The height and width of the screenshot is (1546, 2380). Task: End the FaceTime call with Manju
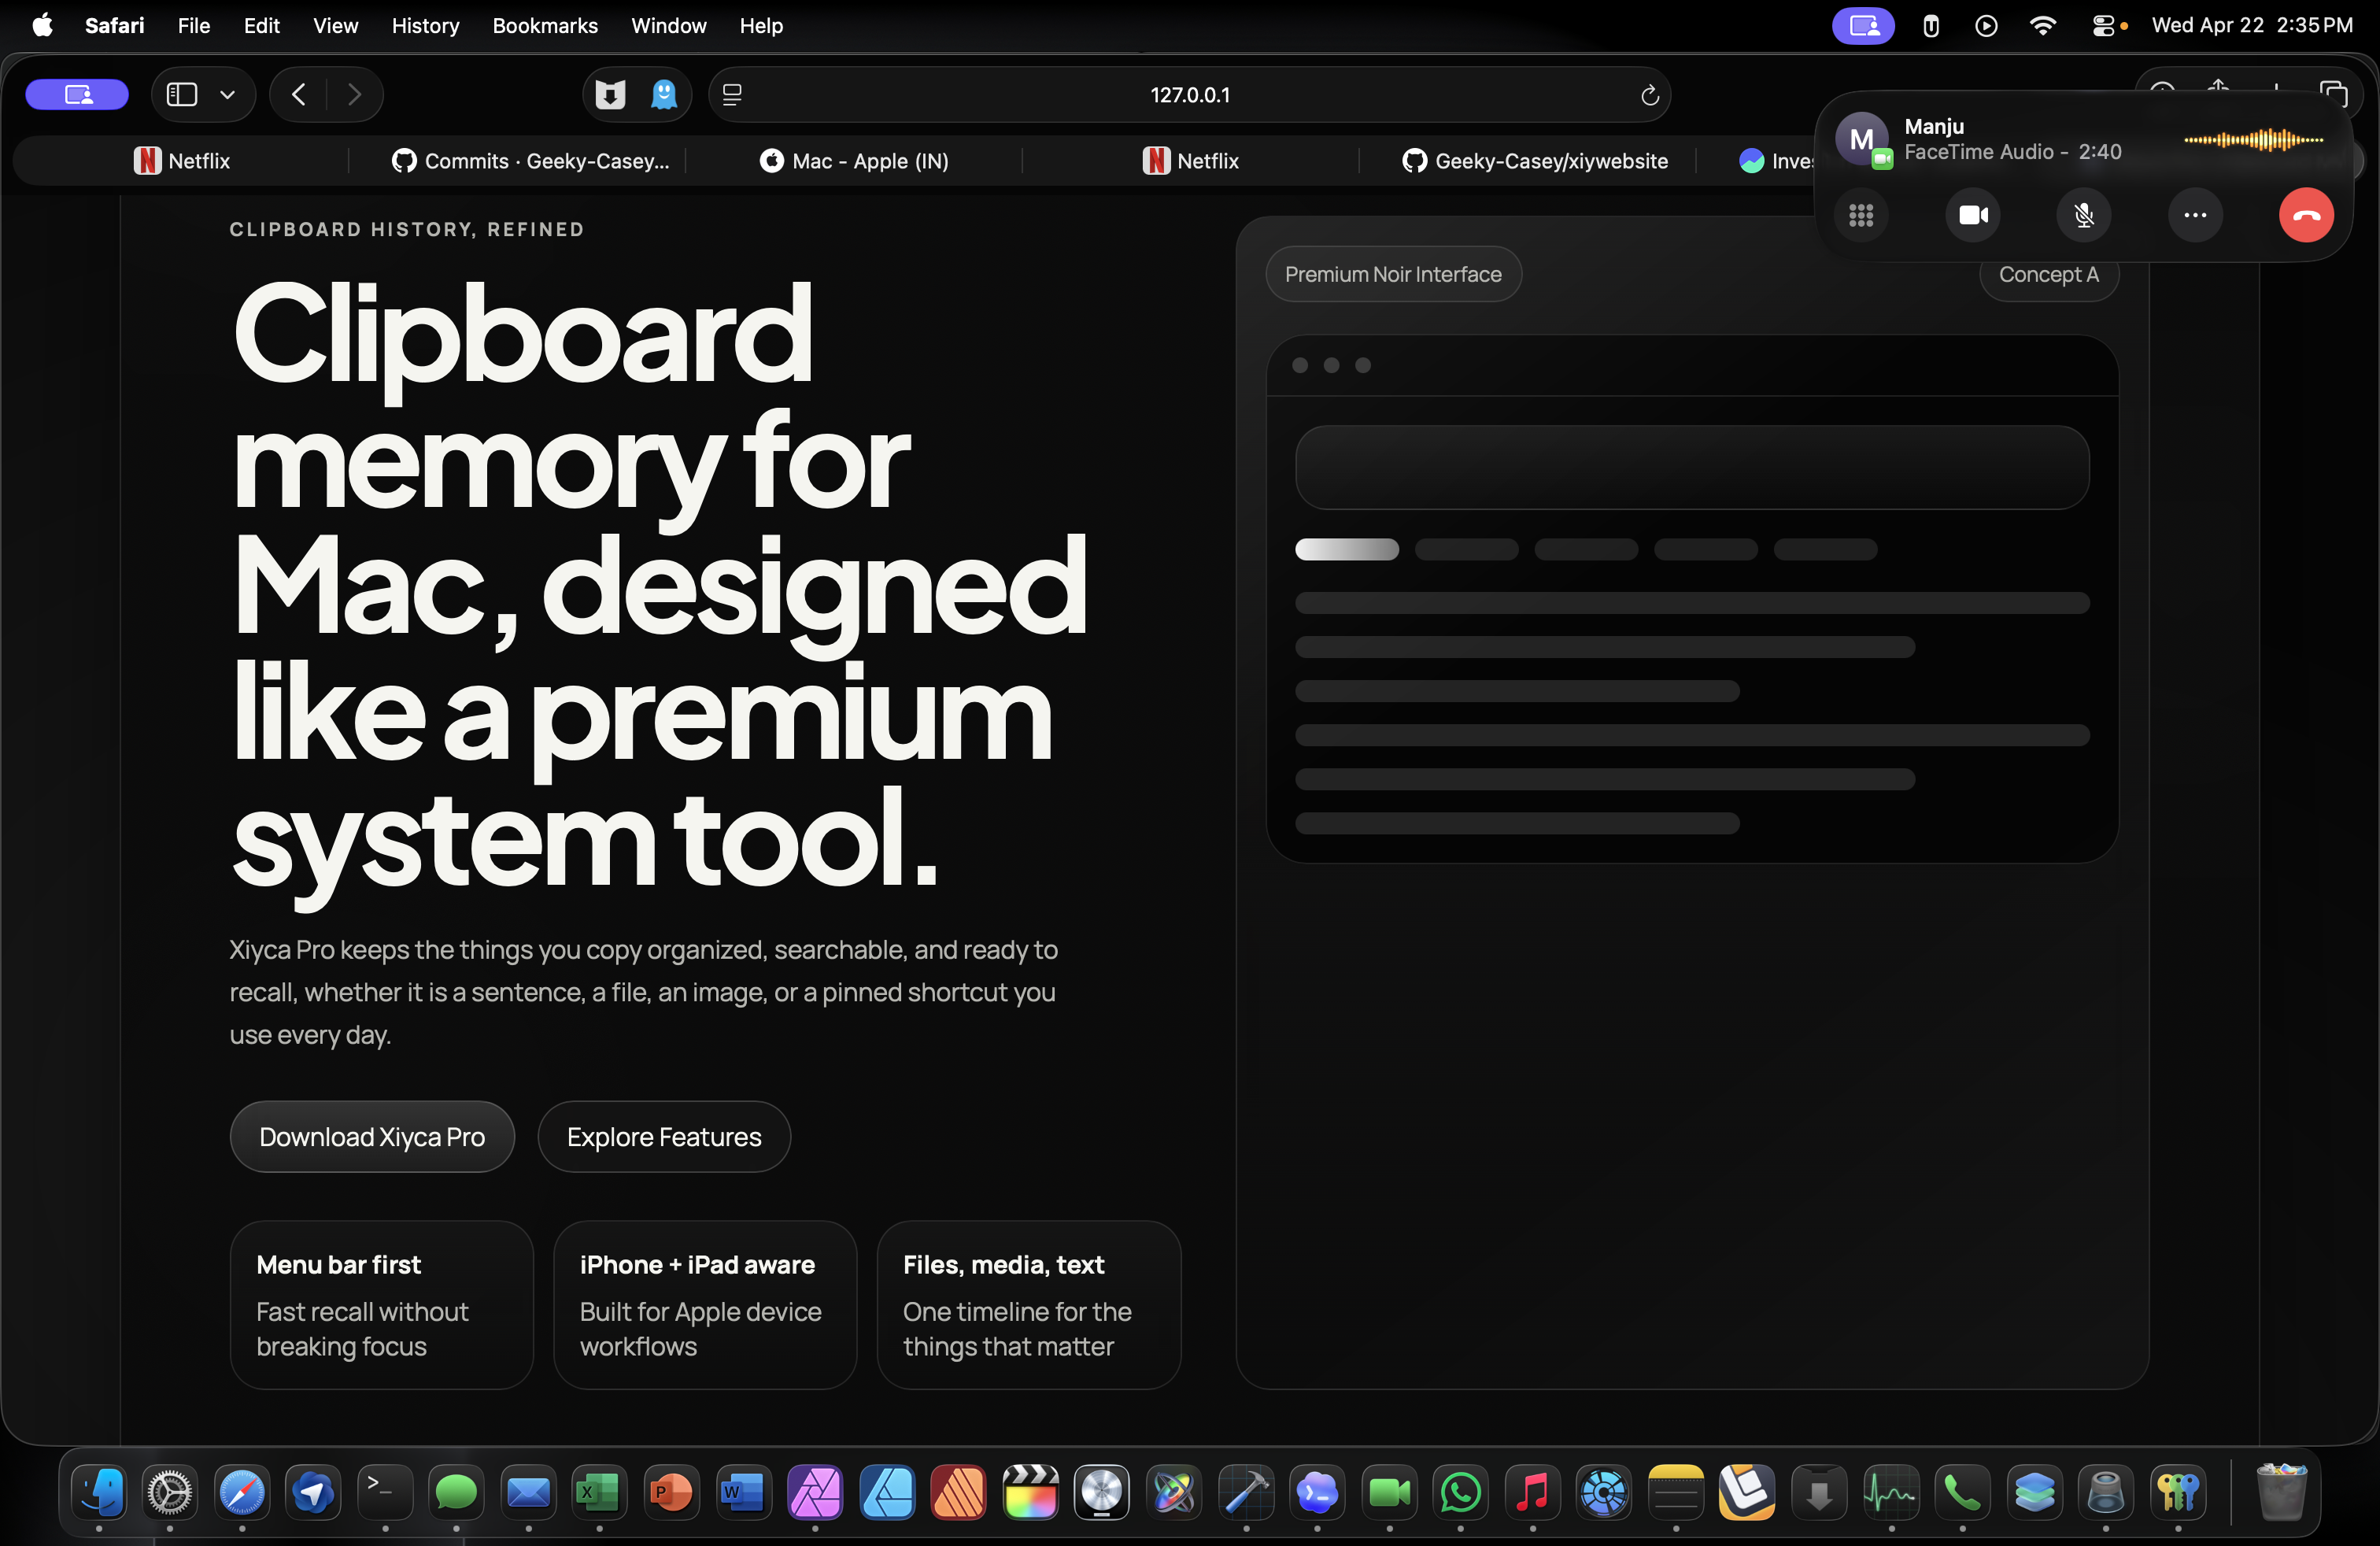click(2305, 215)
